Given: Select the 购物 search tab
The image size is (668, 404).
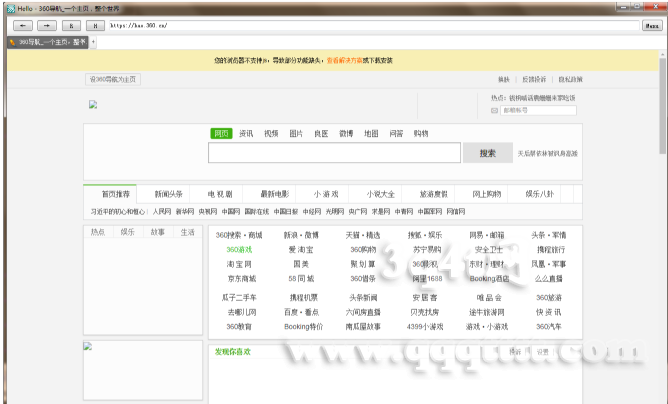Looking at the screenshot, I should [421, 133].
